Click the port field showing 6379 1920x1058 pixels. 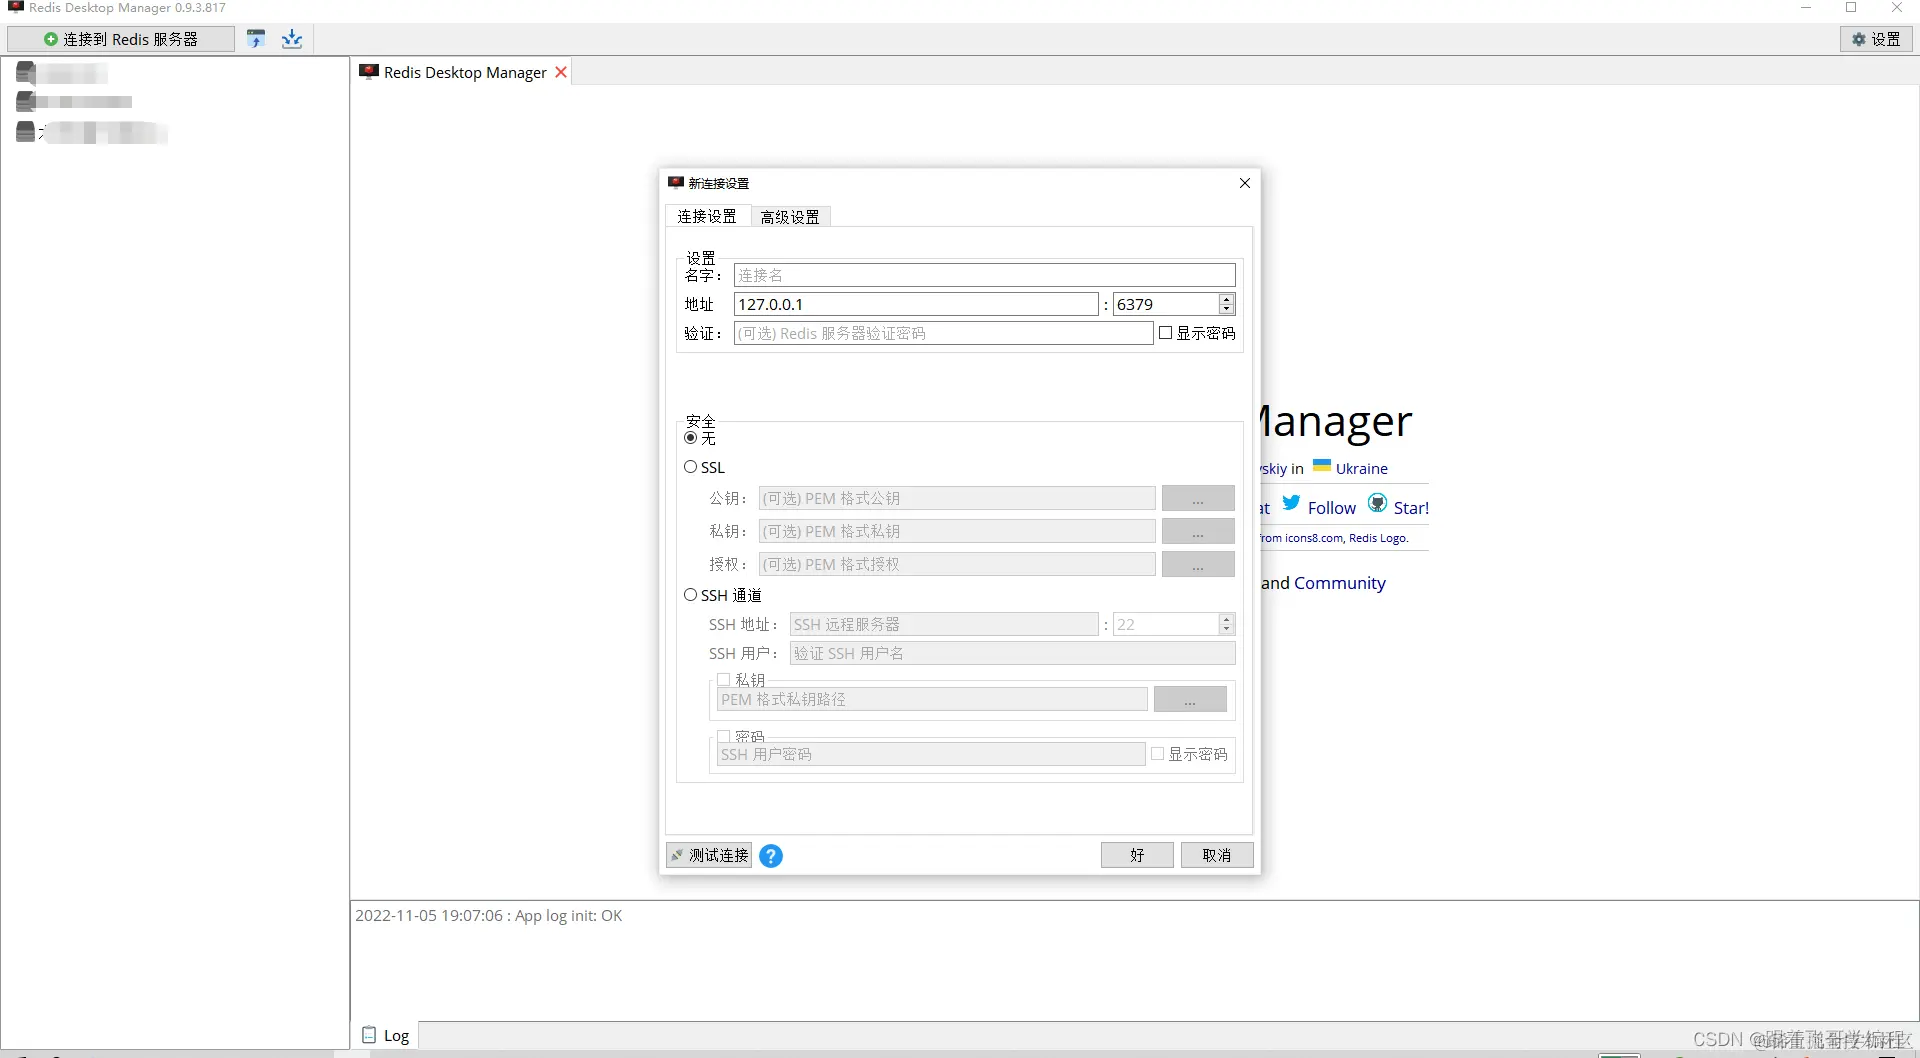click(x=1166, y=304)
